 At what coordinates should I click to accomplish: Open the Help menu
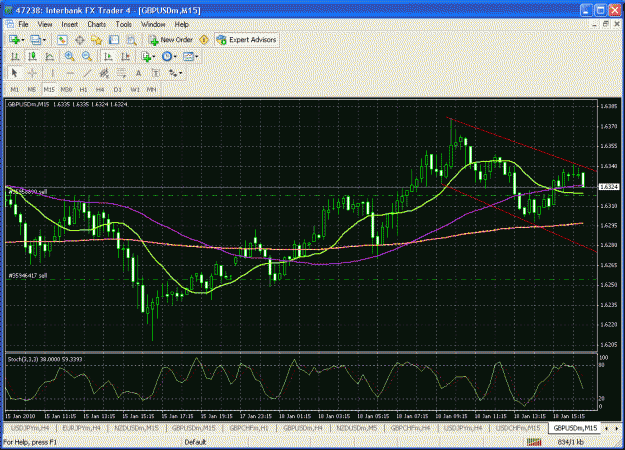[182, 24]
